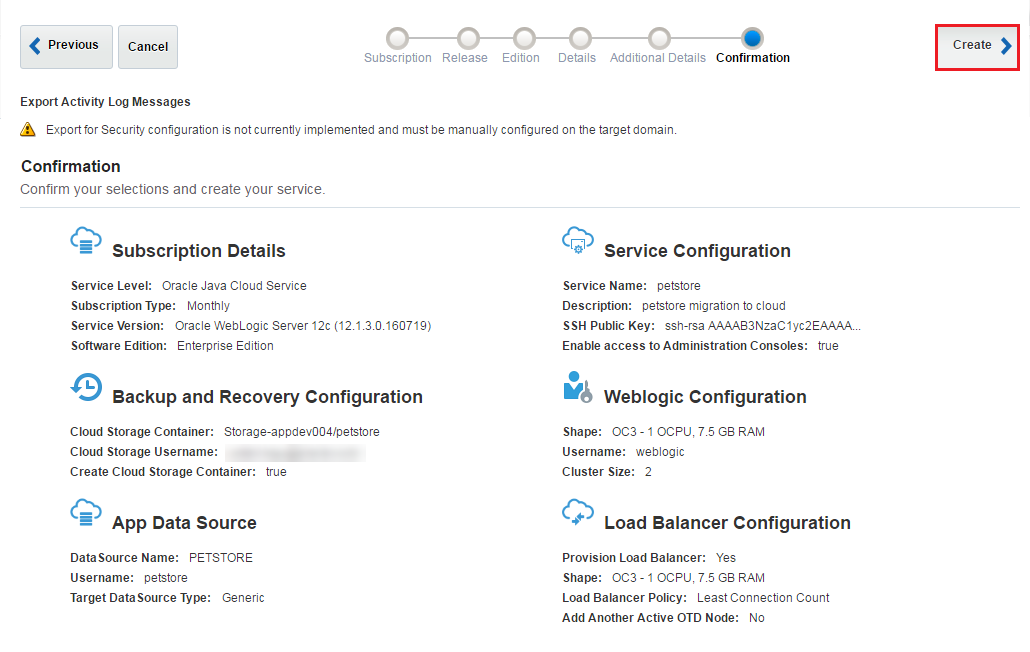Click the App Data Source cloud icon
Image resolution: width=1030 pixels, height=652 pixels.
point(86,513)
